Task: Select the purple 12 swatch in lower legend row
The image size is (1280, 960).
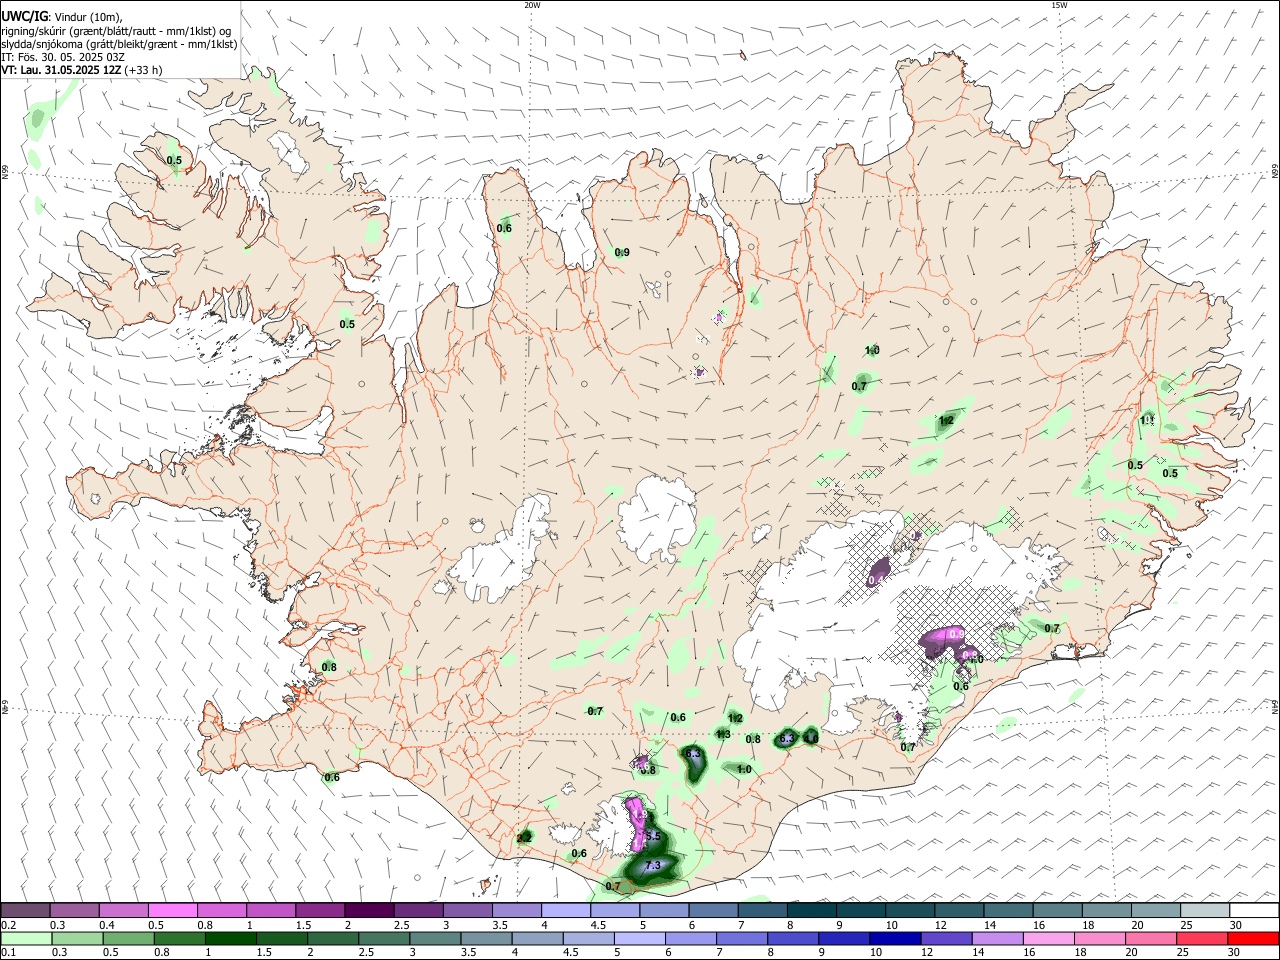Action: click(x=947, y=938)
